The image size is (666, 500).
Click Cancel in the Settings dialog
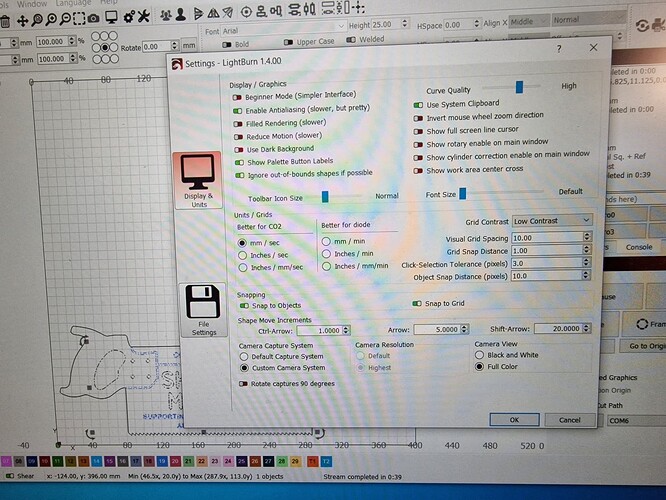click(569, 420)
